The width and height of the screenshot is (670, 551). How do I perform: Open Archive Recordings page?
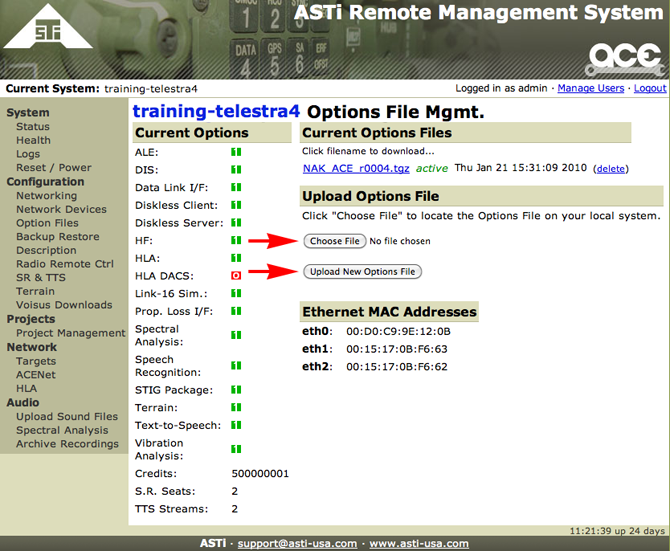(68, 444)
